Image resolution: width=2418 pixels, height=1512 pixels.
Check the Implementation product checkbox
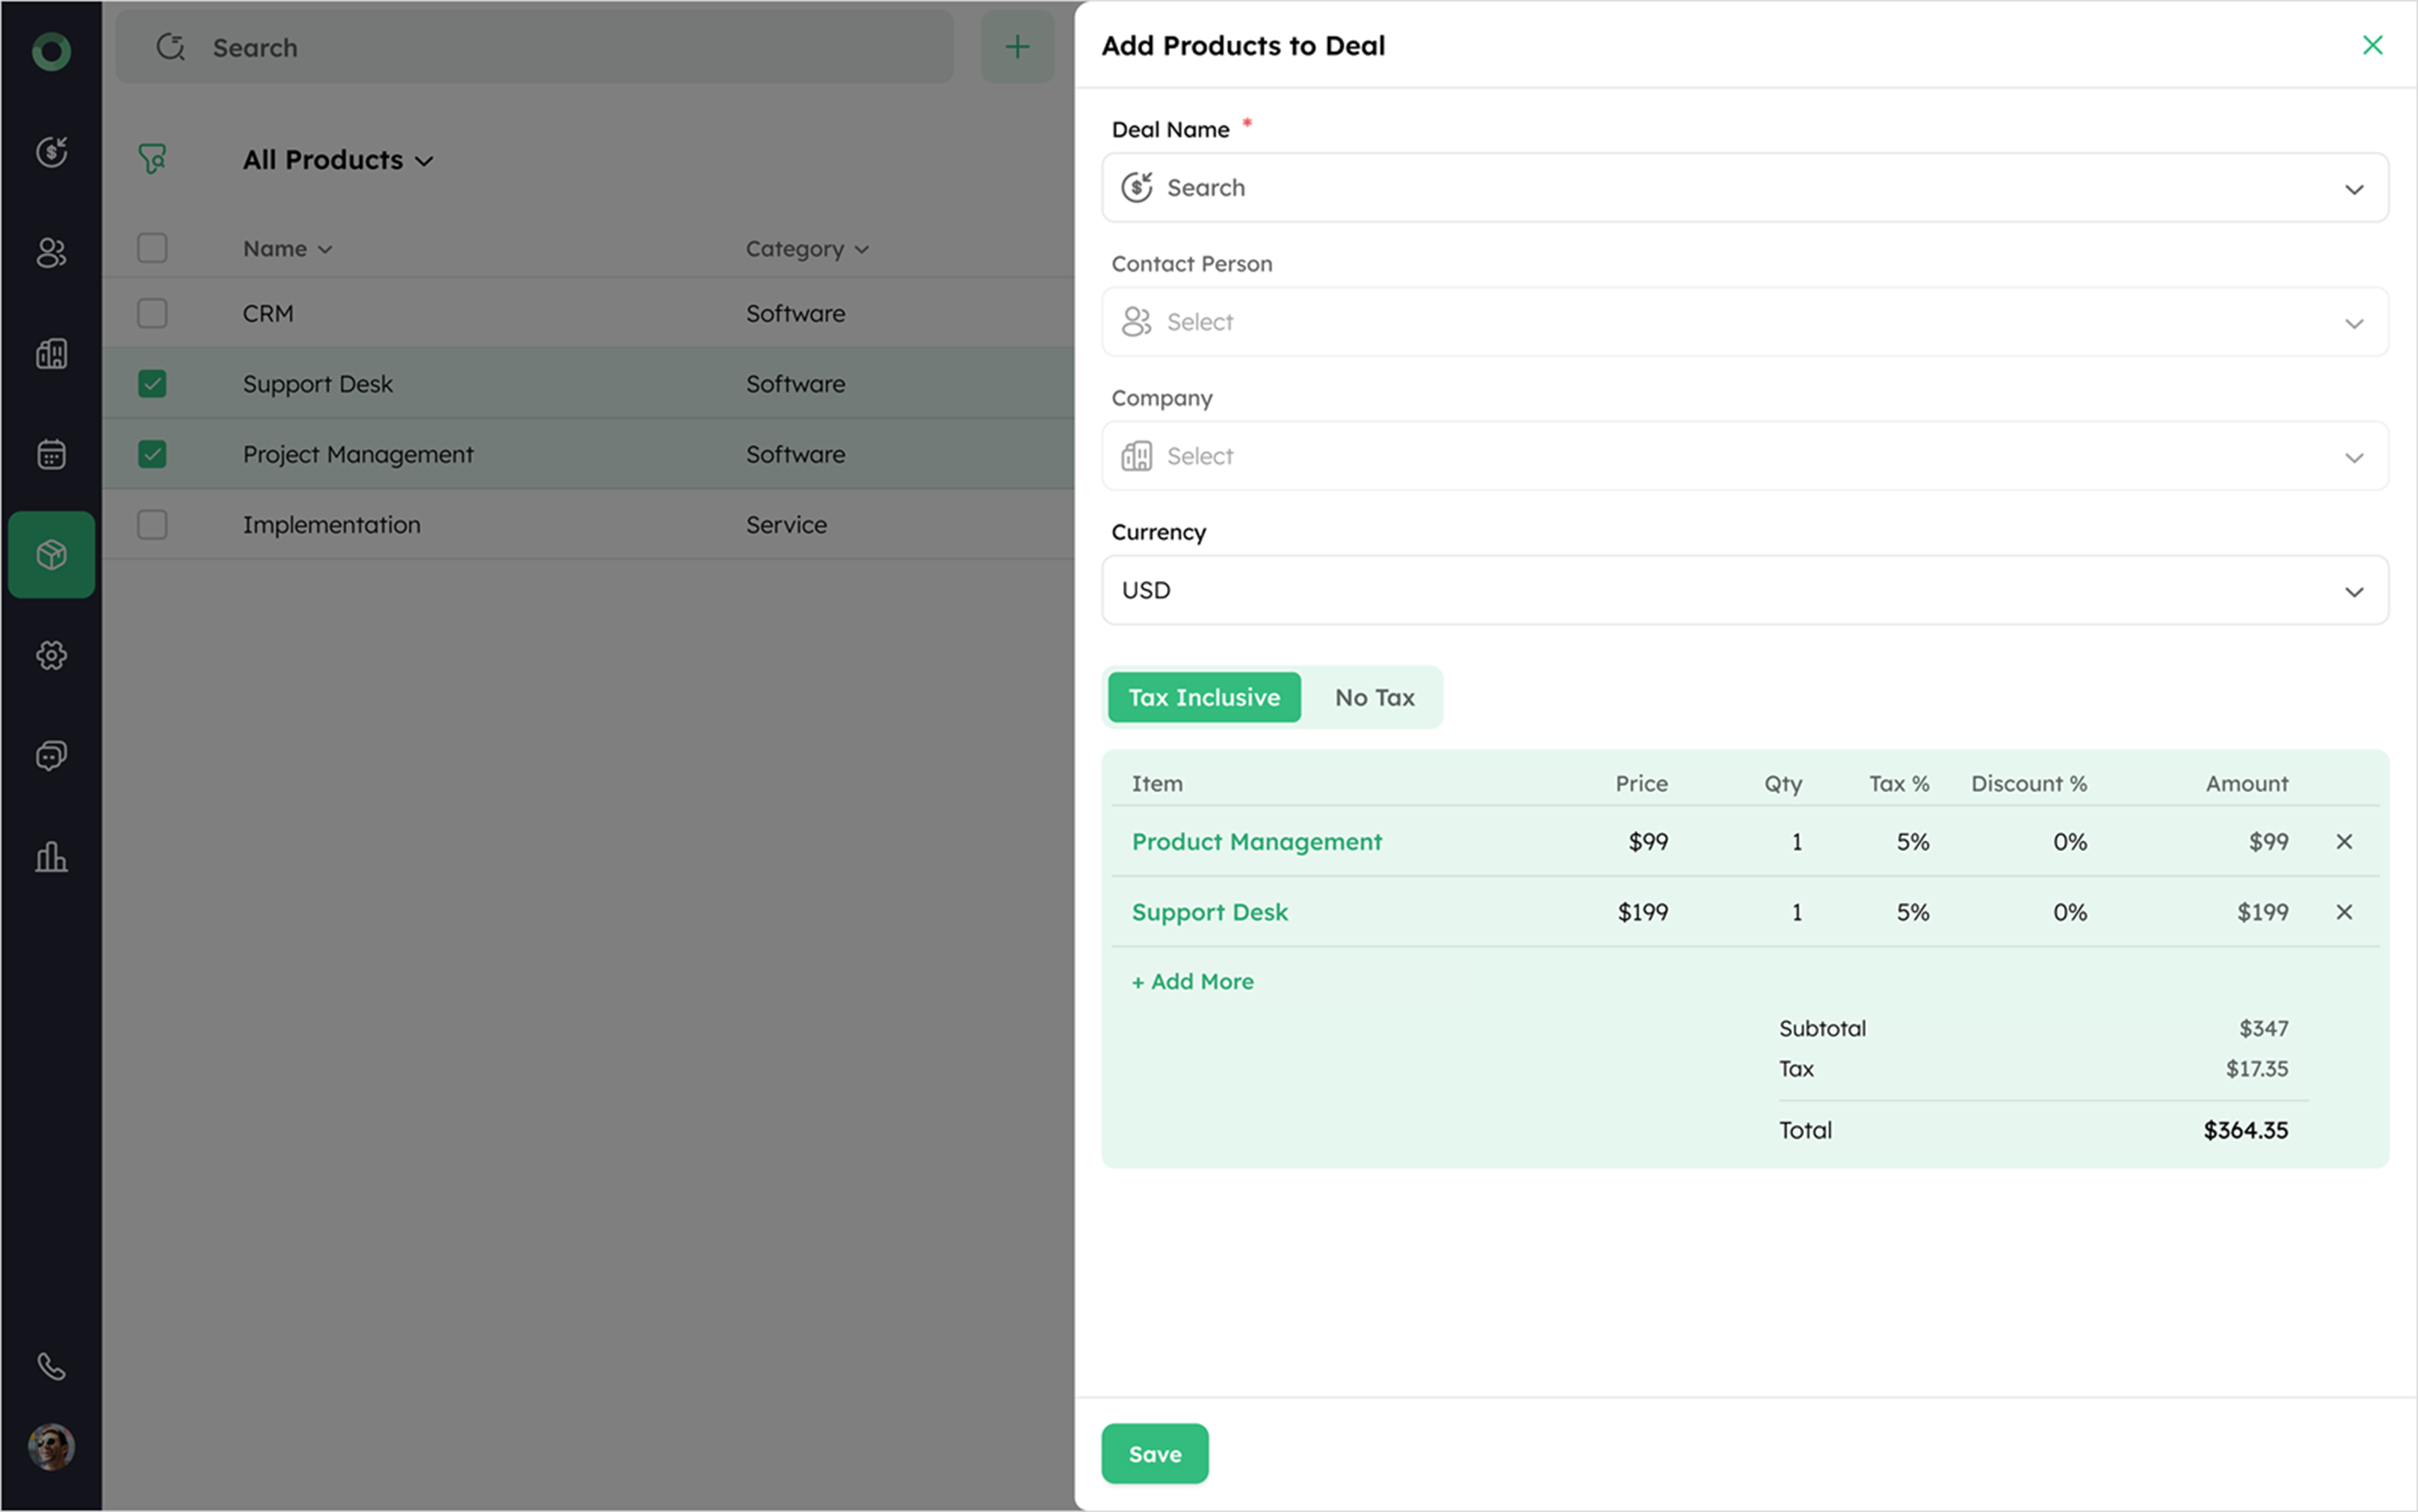coord(152,525)
